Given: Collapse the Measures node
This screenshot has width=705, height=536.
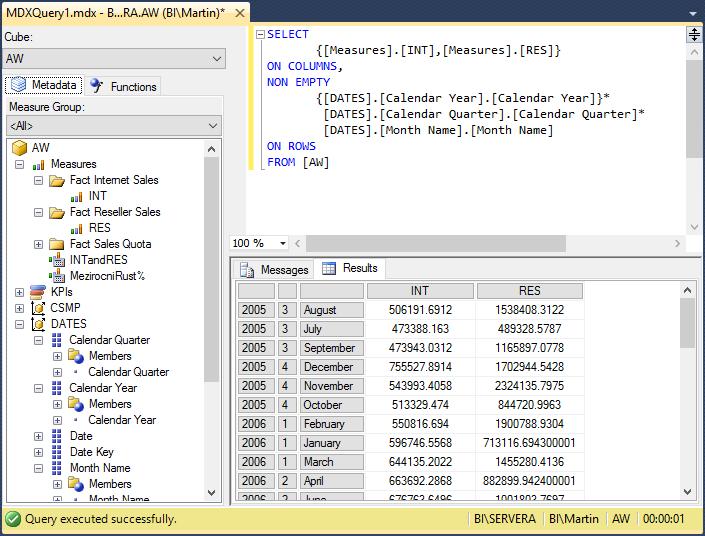Looking at the screenshot, I should (x=19, y=165).
